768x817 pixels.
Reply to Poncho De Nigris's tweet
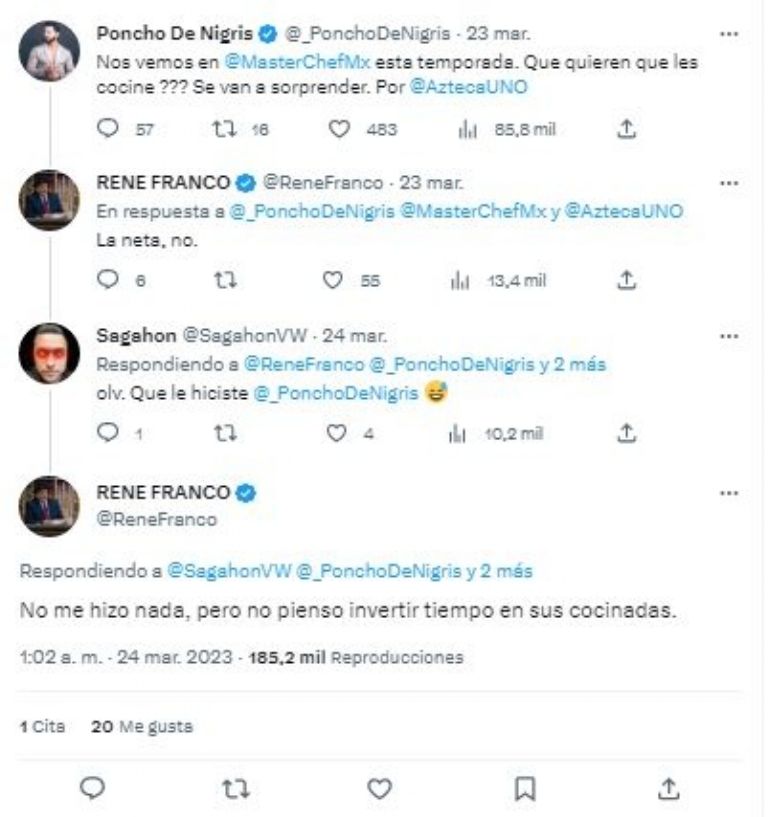tap(110, 129)
